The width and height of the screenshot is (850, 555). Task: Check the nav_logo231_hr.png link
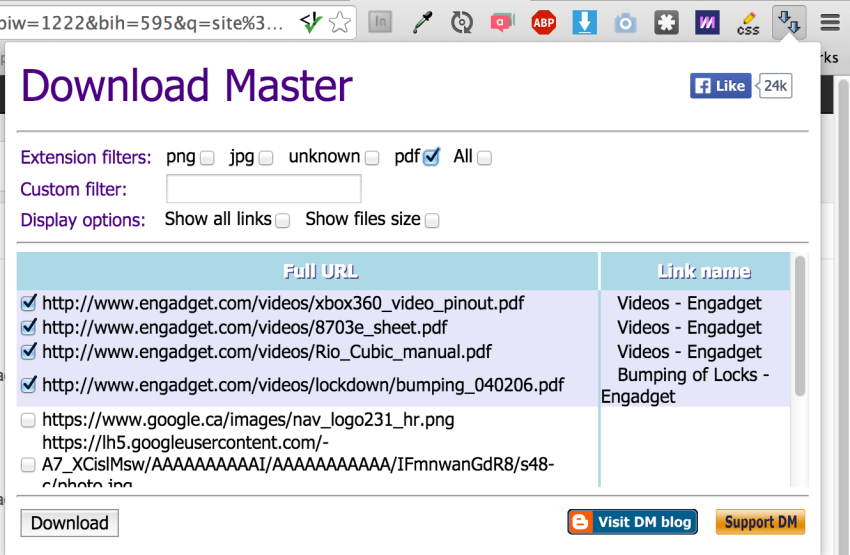[x=28, y=420]
